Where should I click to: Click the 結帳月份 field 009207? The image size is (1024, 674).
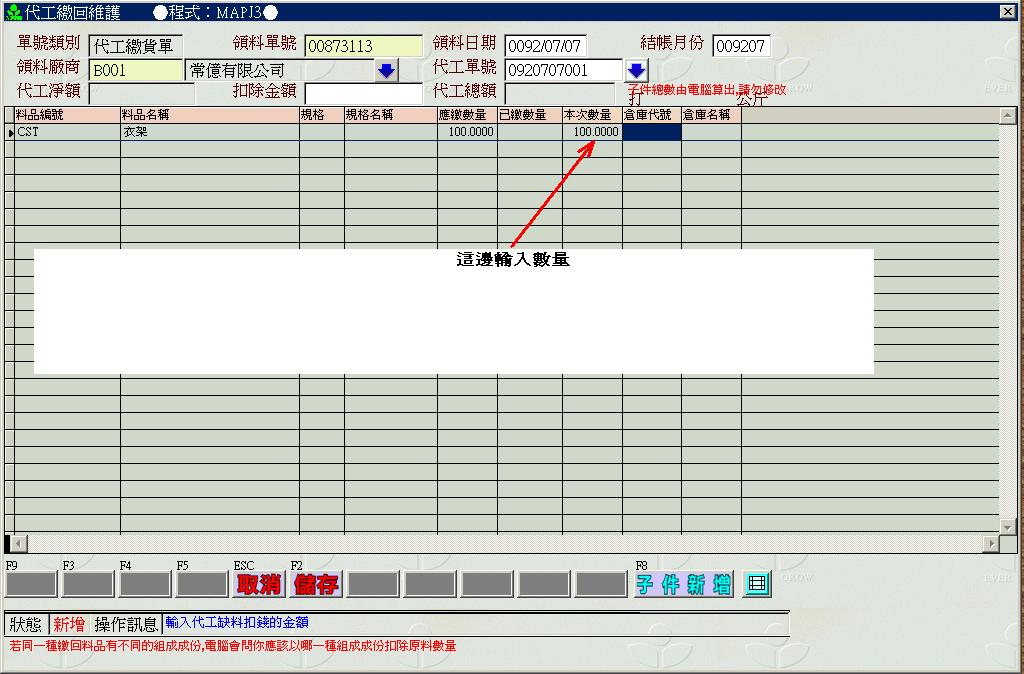point(741,46)
